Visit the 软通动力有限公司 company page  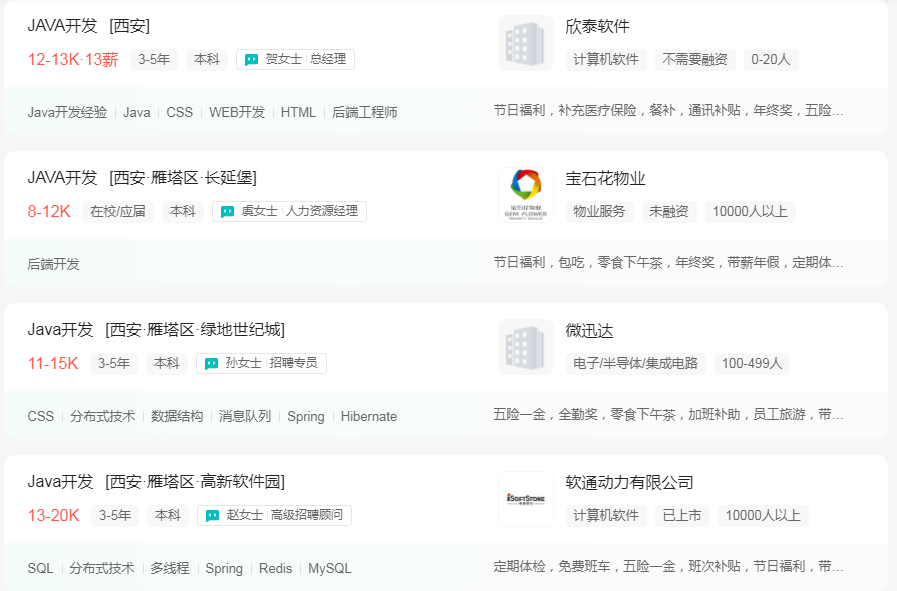(x=629, y=482)
